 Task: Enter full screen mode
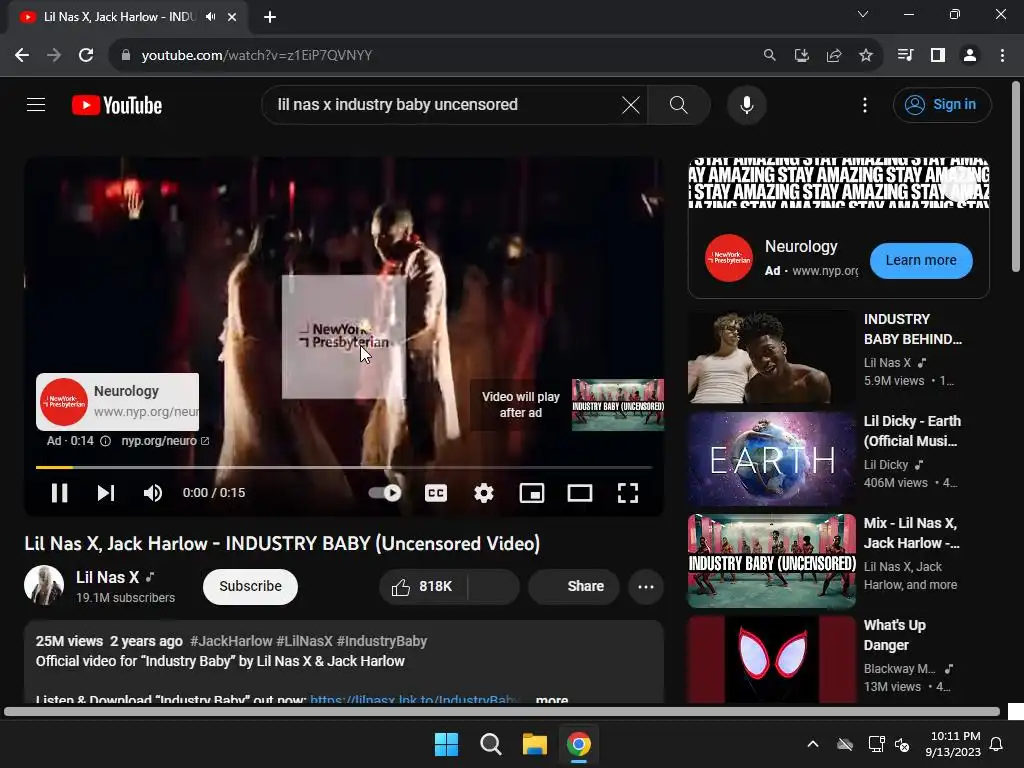(628, 493)
